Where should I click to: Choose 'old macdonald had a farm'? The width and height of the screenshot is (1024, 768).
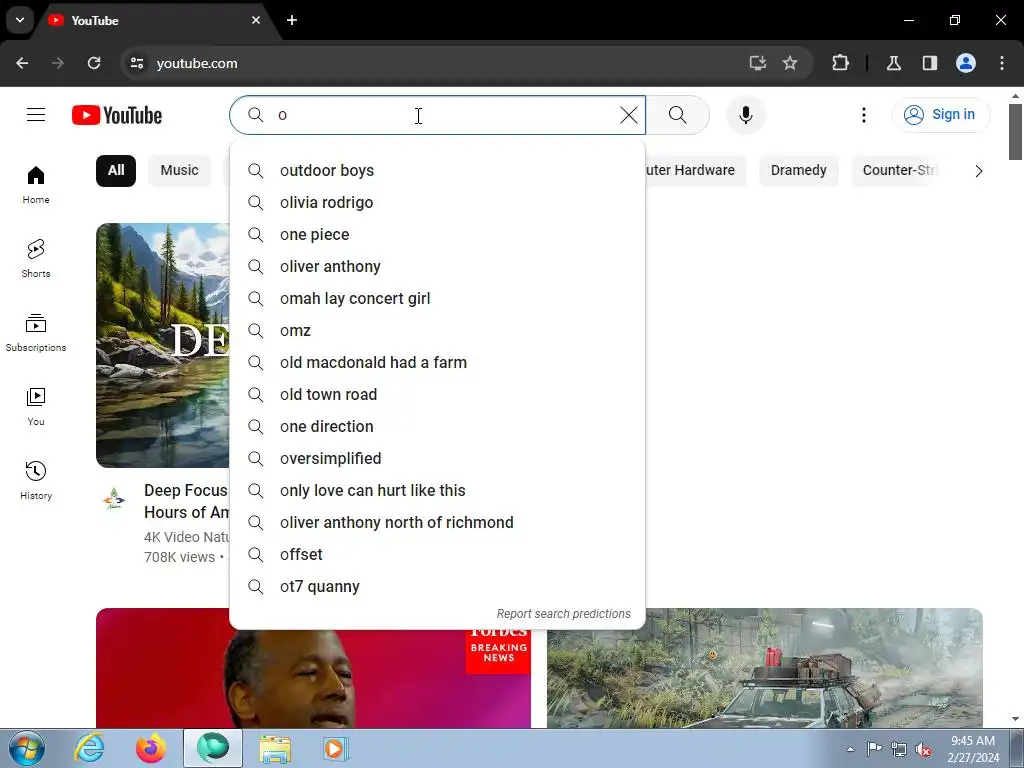pyautogui.click(x=438, y=362)
